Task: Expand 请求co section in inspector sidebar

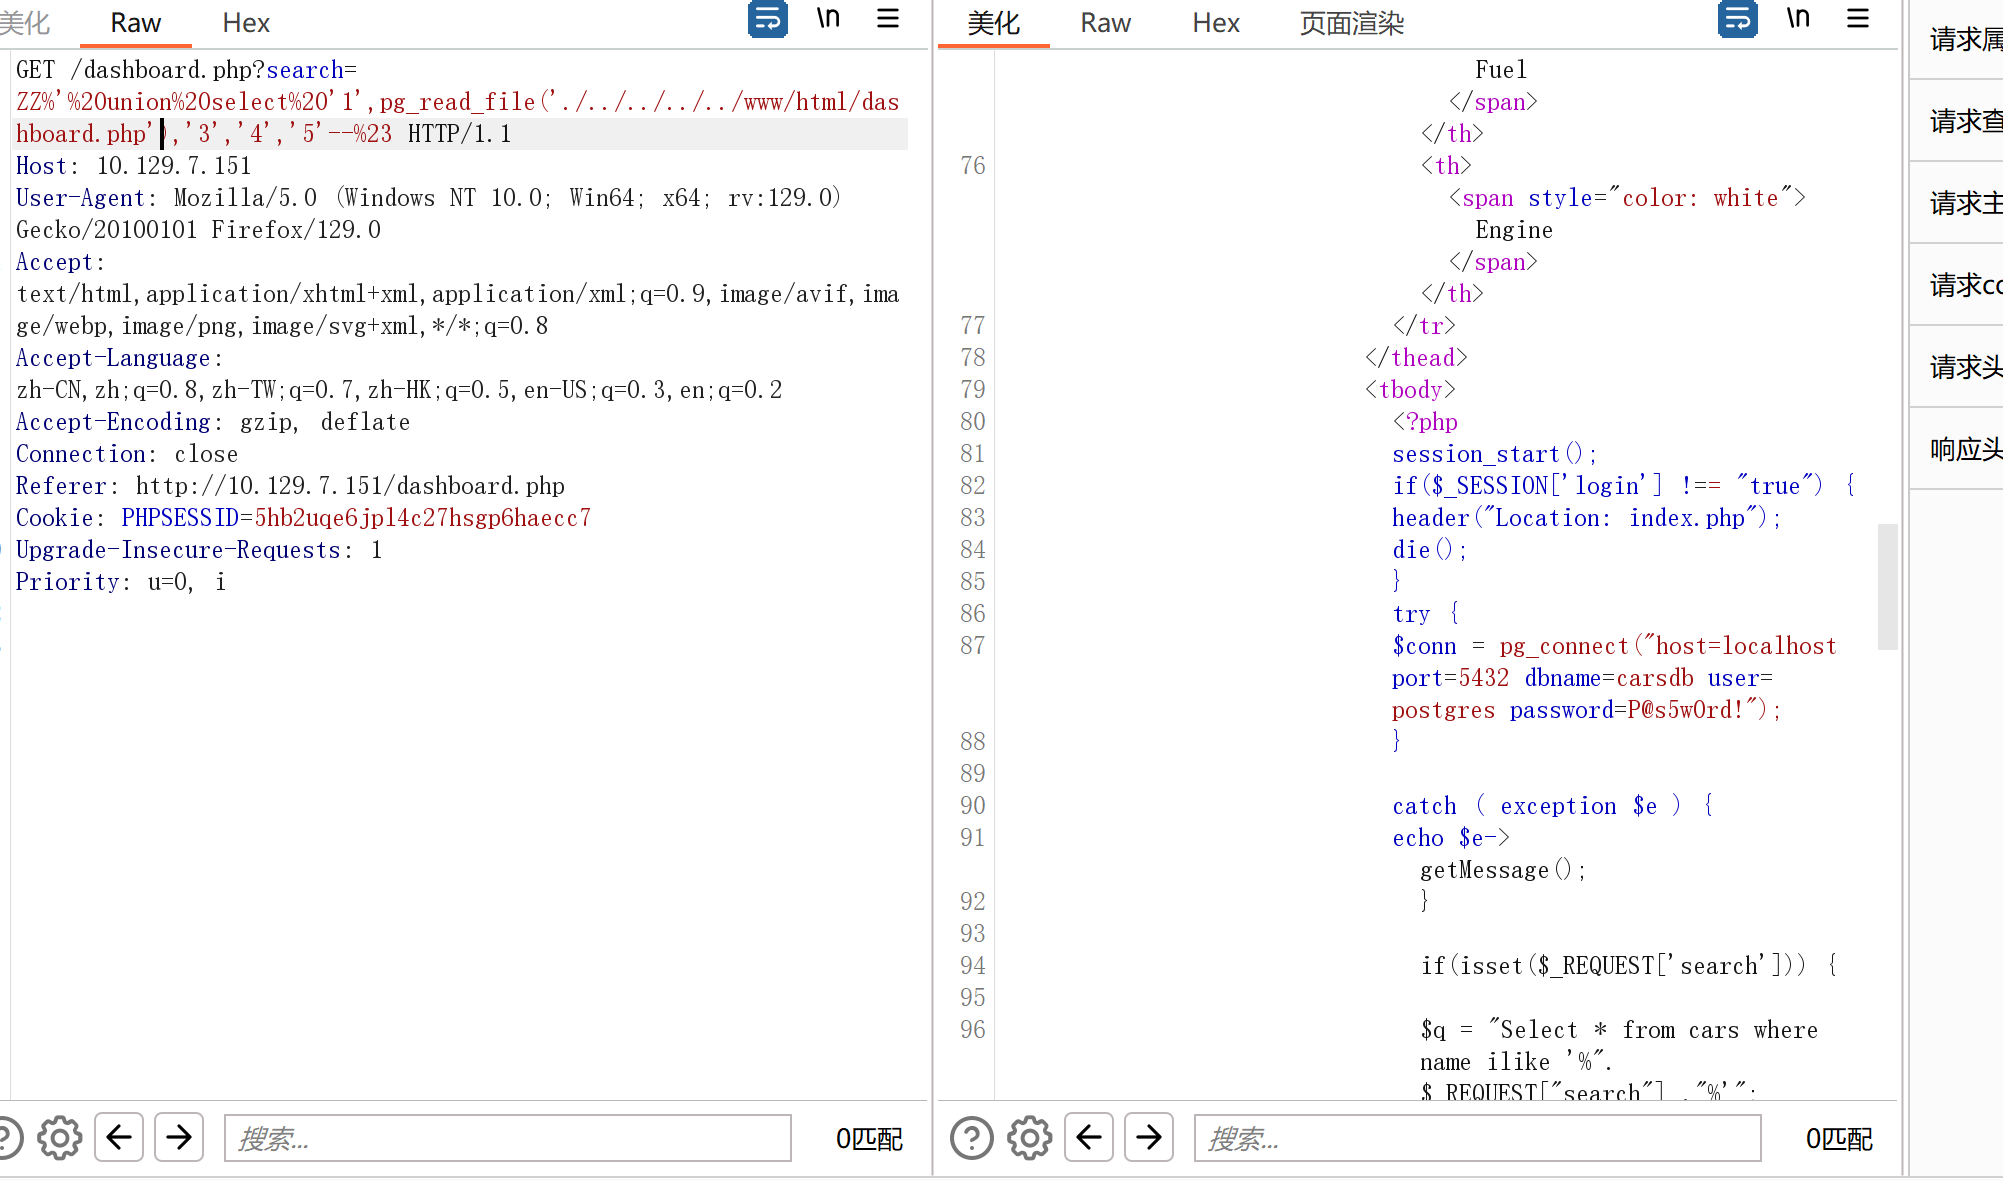Action: (1957, 286)
